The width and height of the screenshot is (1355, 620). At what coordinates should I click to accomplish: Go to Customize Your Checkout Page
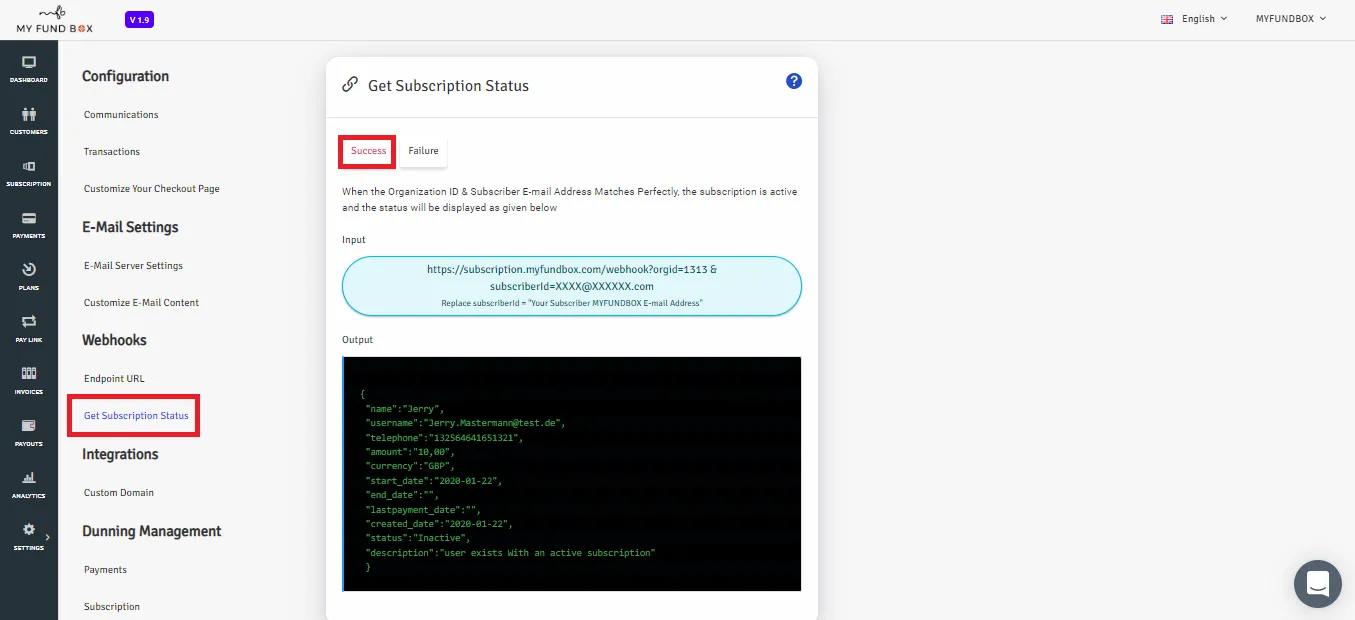[x=152, y=189]
